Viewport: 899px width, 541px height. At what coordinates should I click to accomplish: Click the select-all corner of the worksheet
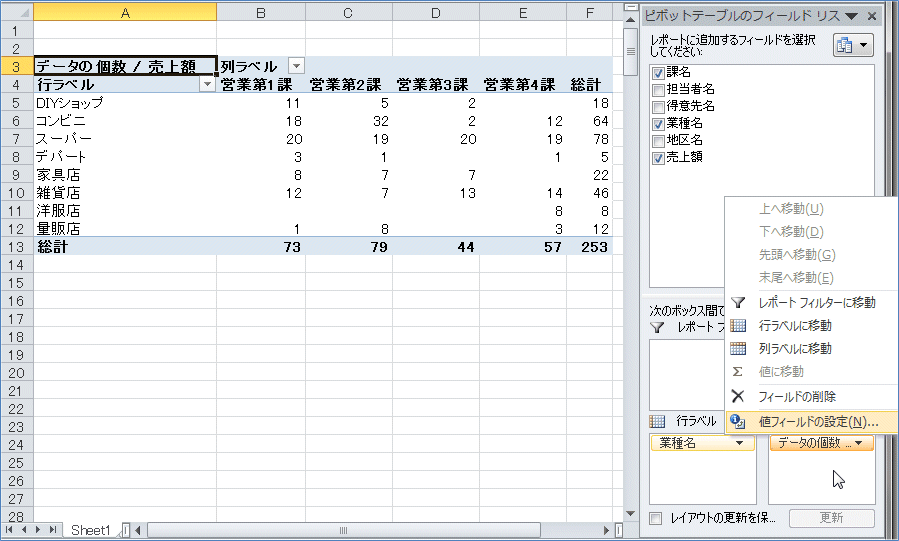[x=17, y=12]
